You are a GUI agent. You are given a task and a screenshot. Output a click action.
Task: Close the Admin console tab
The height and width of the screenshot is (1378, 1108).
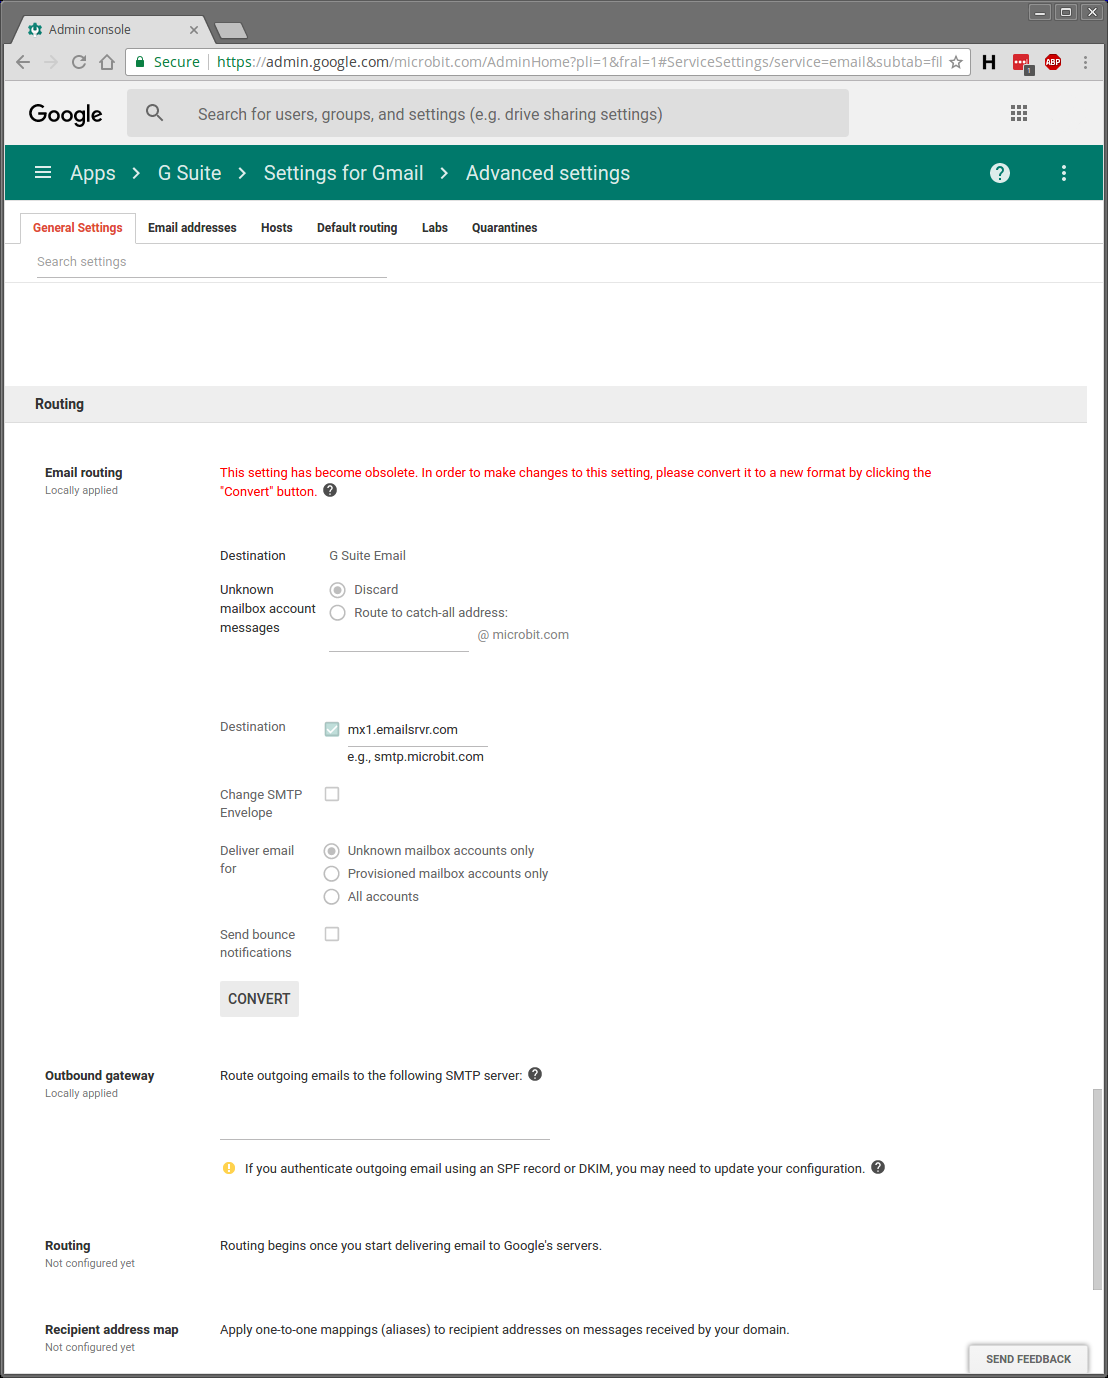pos(194,30)
